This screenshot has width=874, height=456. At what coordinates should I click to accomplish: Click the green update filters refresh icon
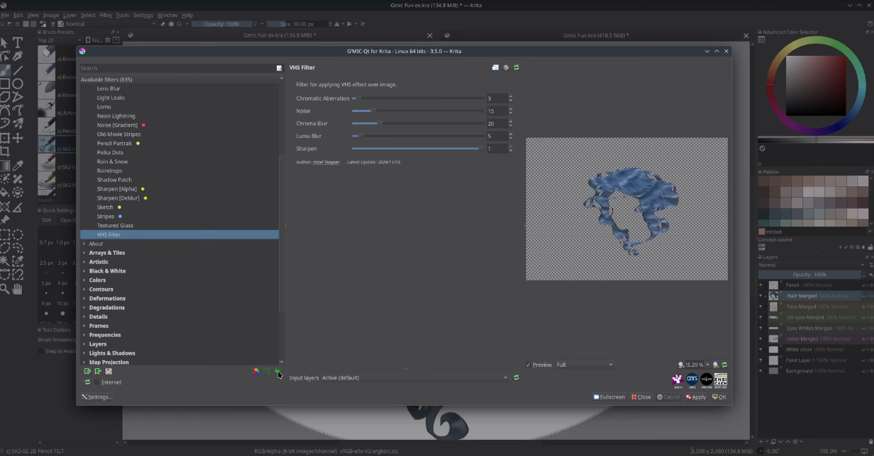point(88,382)
